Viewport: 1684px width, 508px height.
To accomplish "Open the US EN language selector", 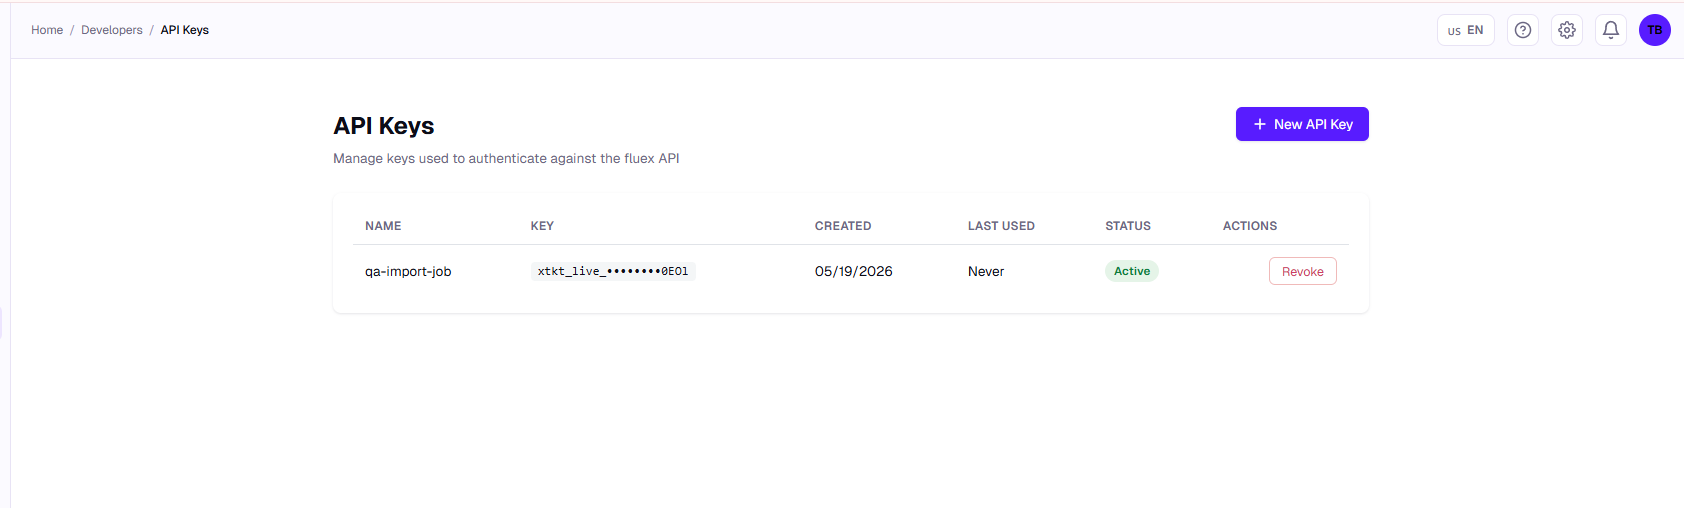I will coord(1466,30).
